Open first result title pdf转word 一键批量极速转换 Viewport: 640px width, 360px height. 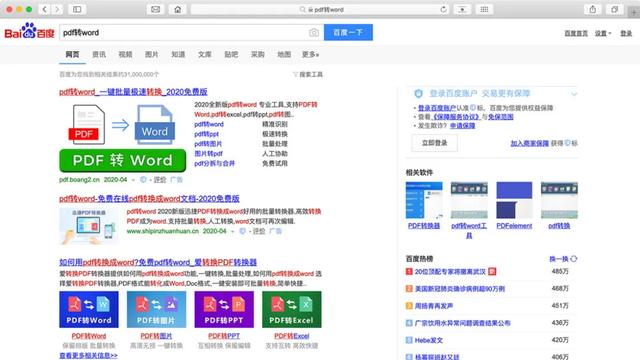[x=133, y=92]
